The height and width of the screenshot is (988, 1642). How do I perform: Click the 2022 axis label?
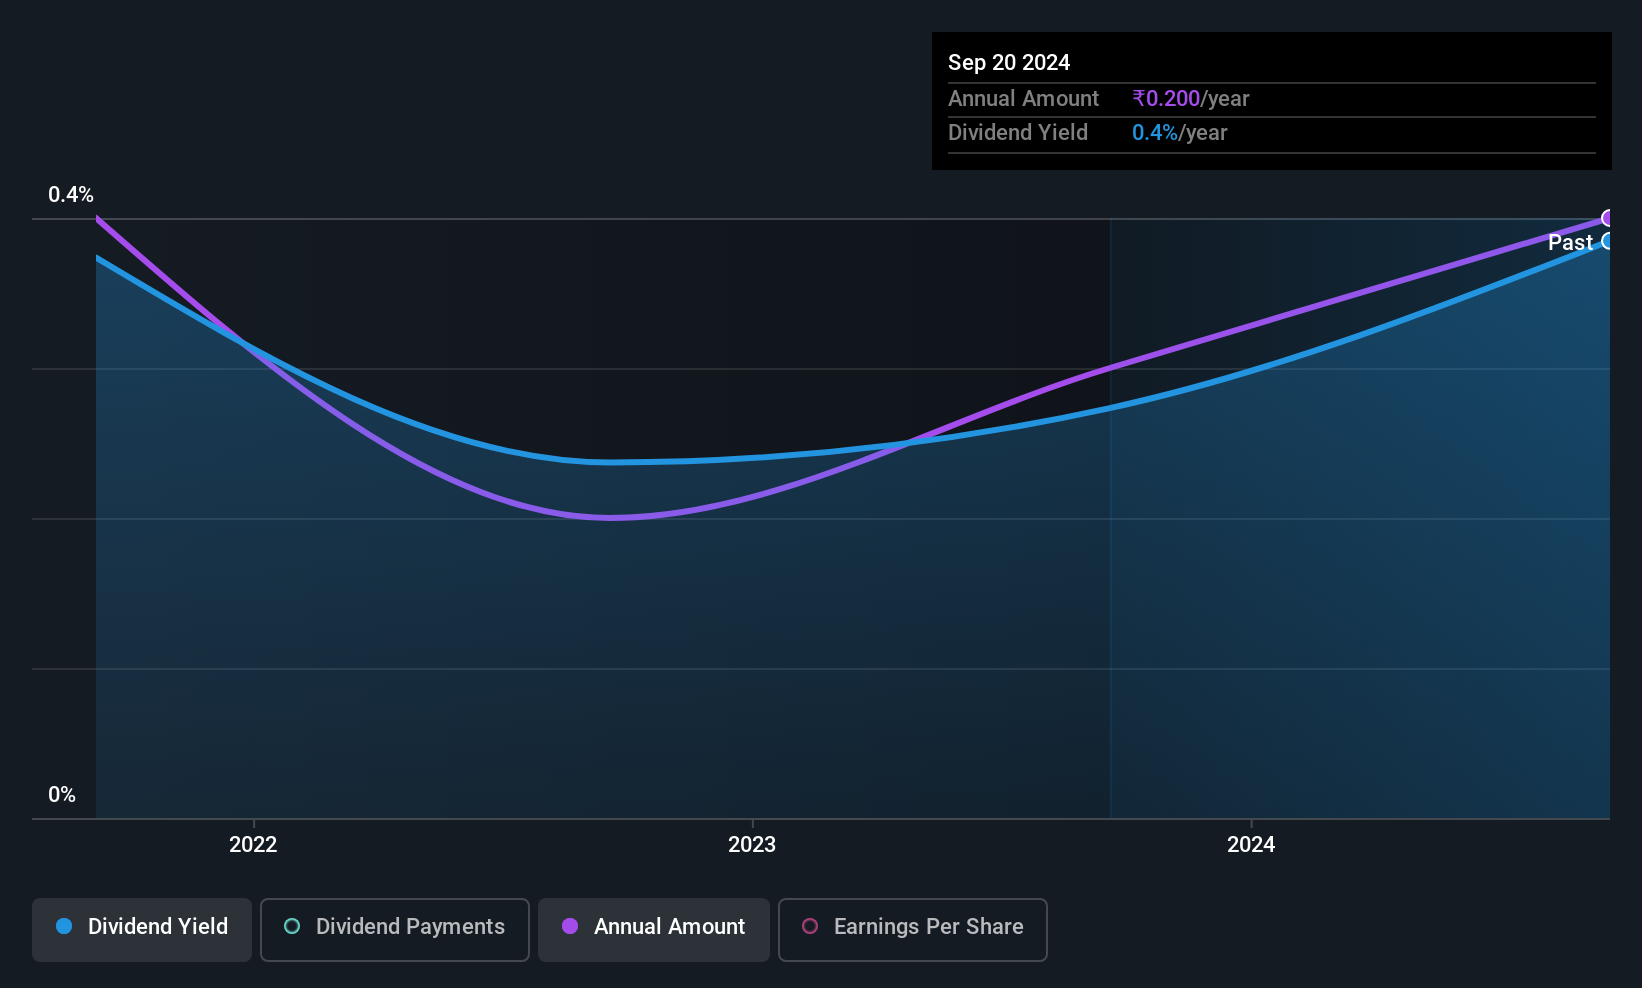point(253,844)
